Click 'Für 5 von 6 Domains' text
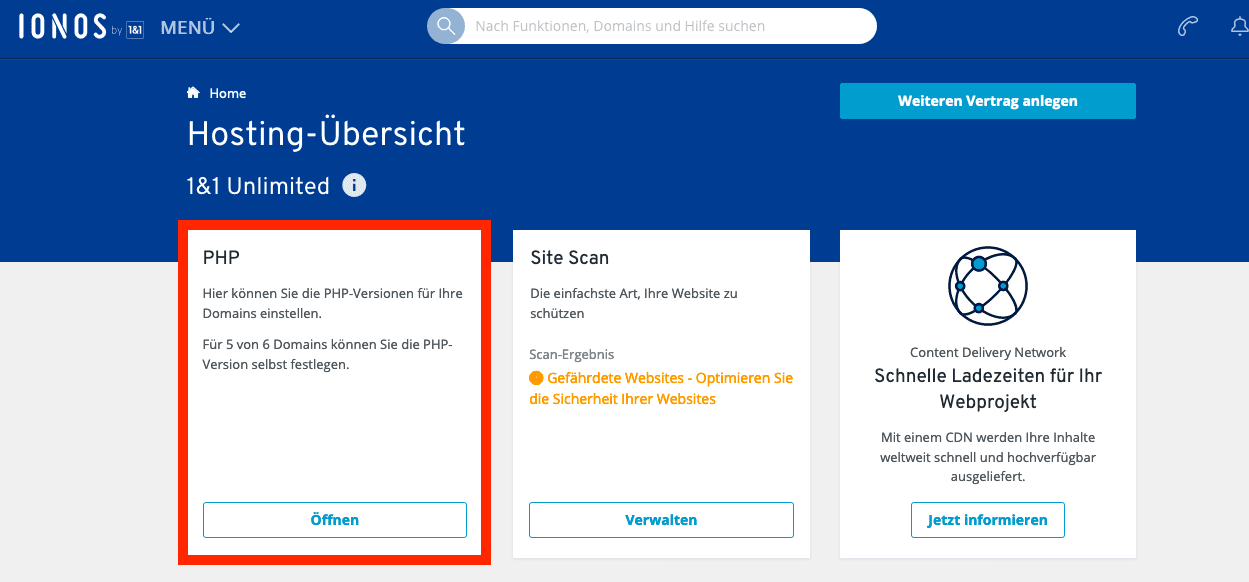The width and height of the screenshot is (1249, 582). [x=328, y=355]
